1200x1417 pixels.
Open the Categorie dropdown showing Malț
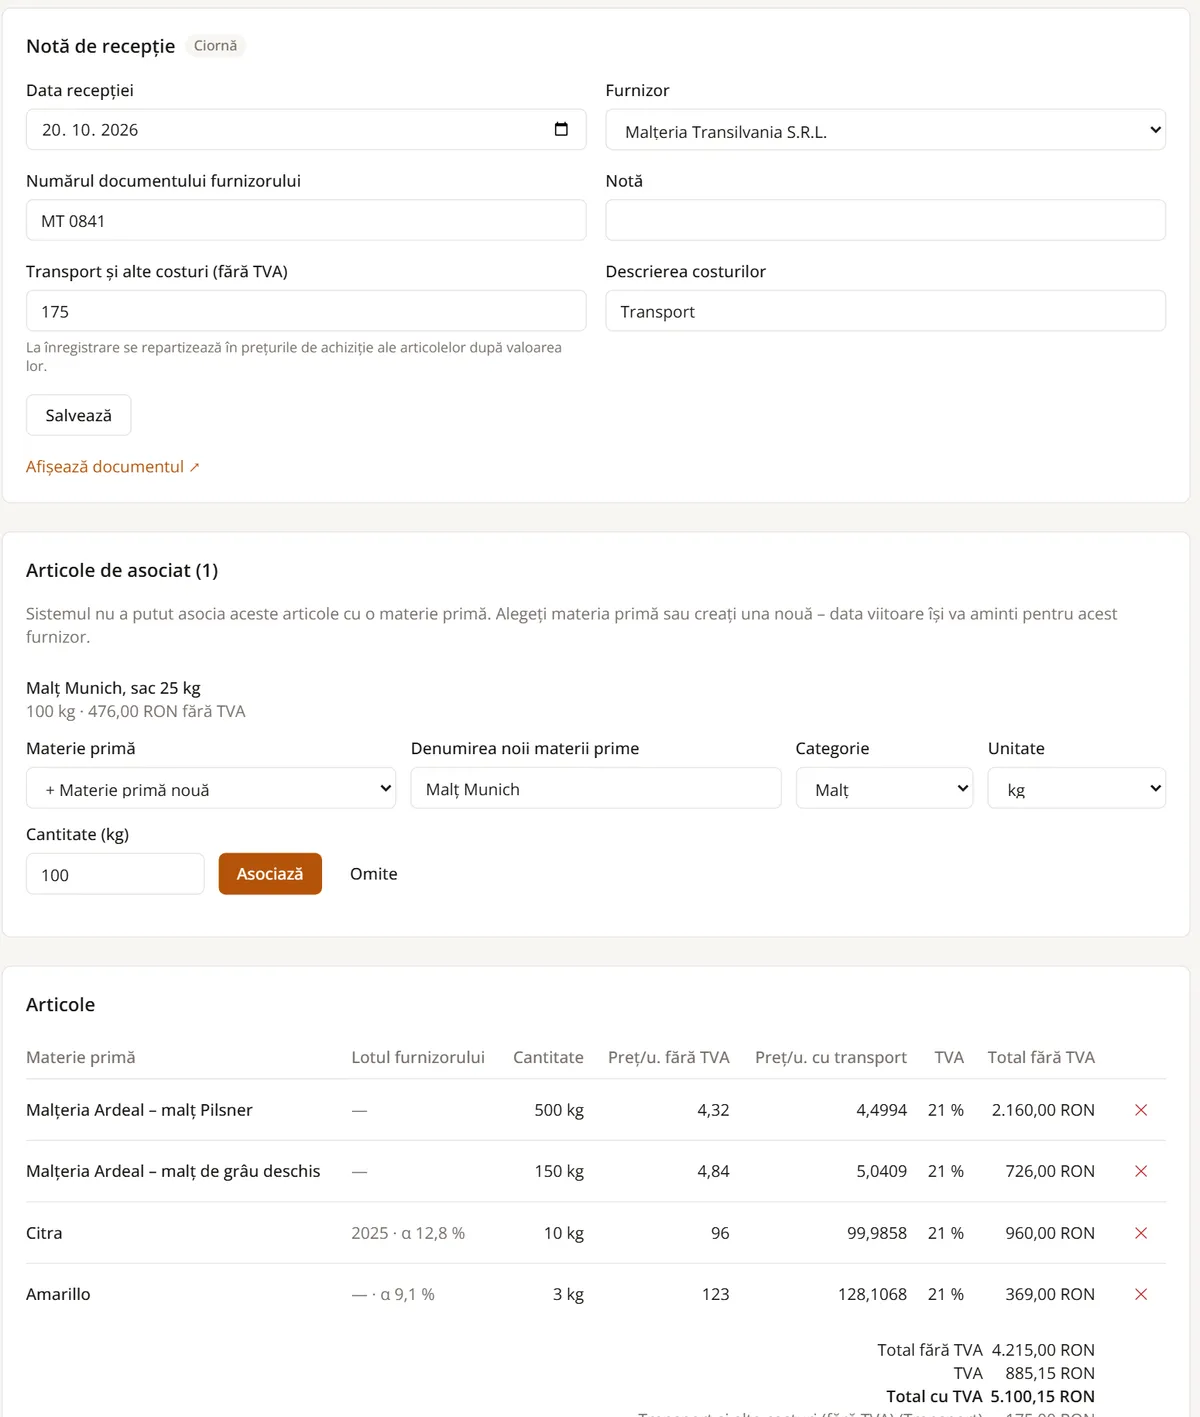pos(884,788)
